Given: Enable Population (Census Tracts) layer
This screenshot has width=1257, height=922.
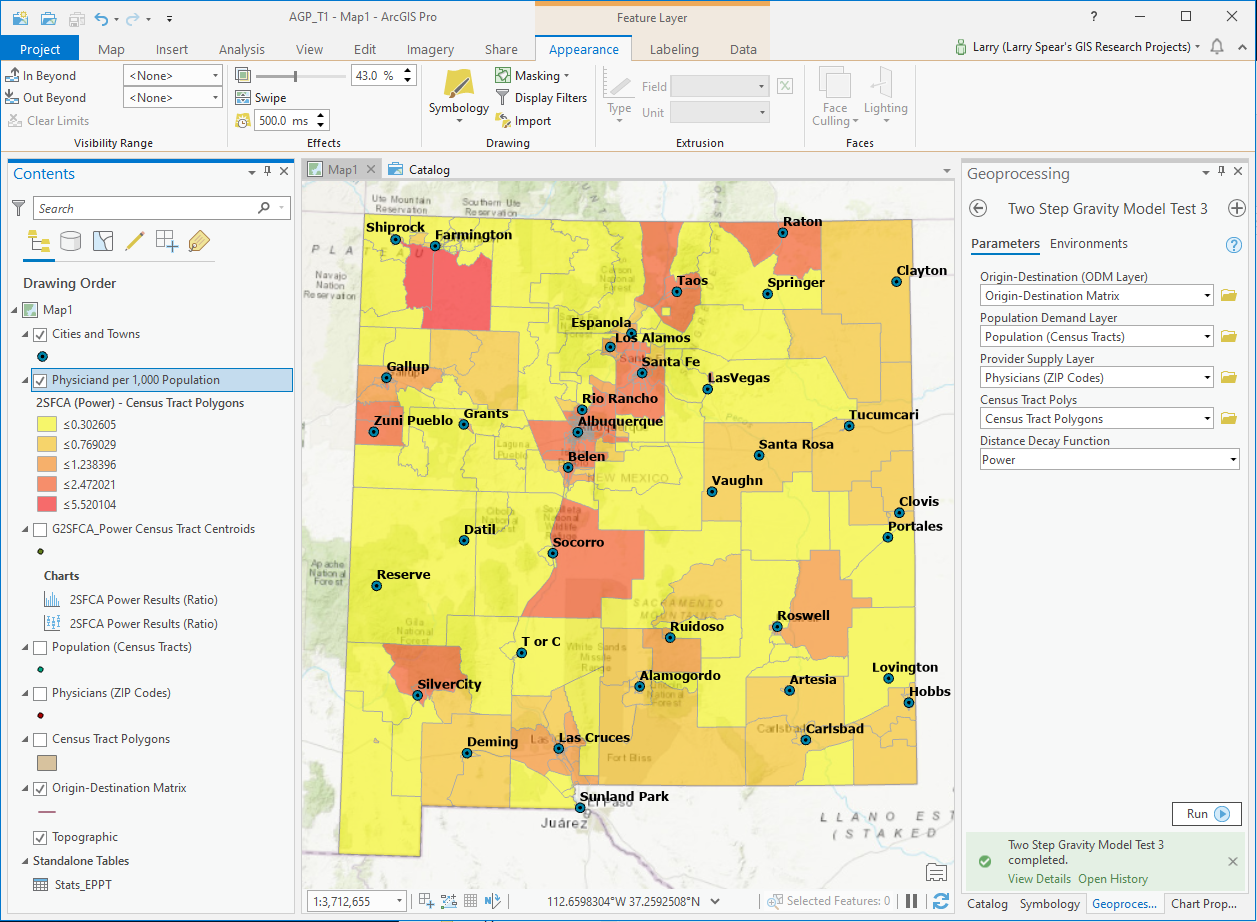Looking at the screenshot, I should (41, 647).
